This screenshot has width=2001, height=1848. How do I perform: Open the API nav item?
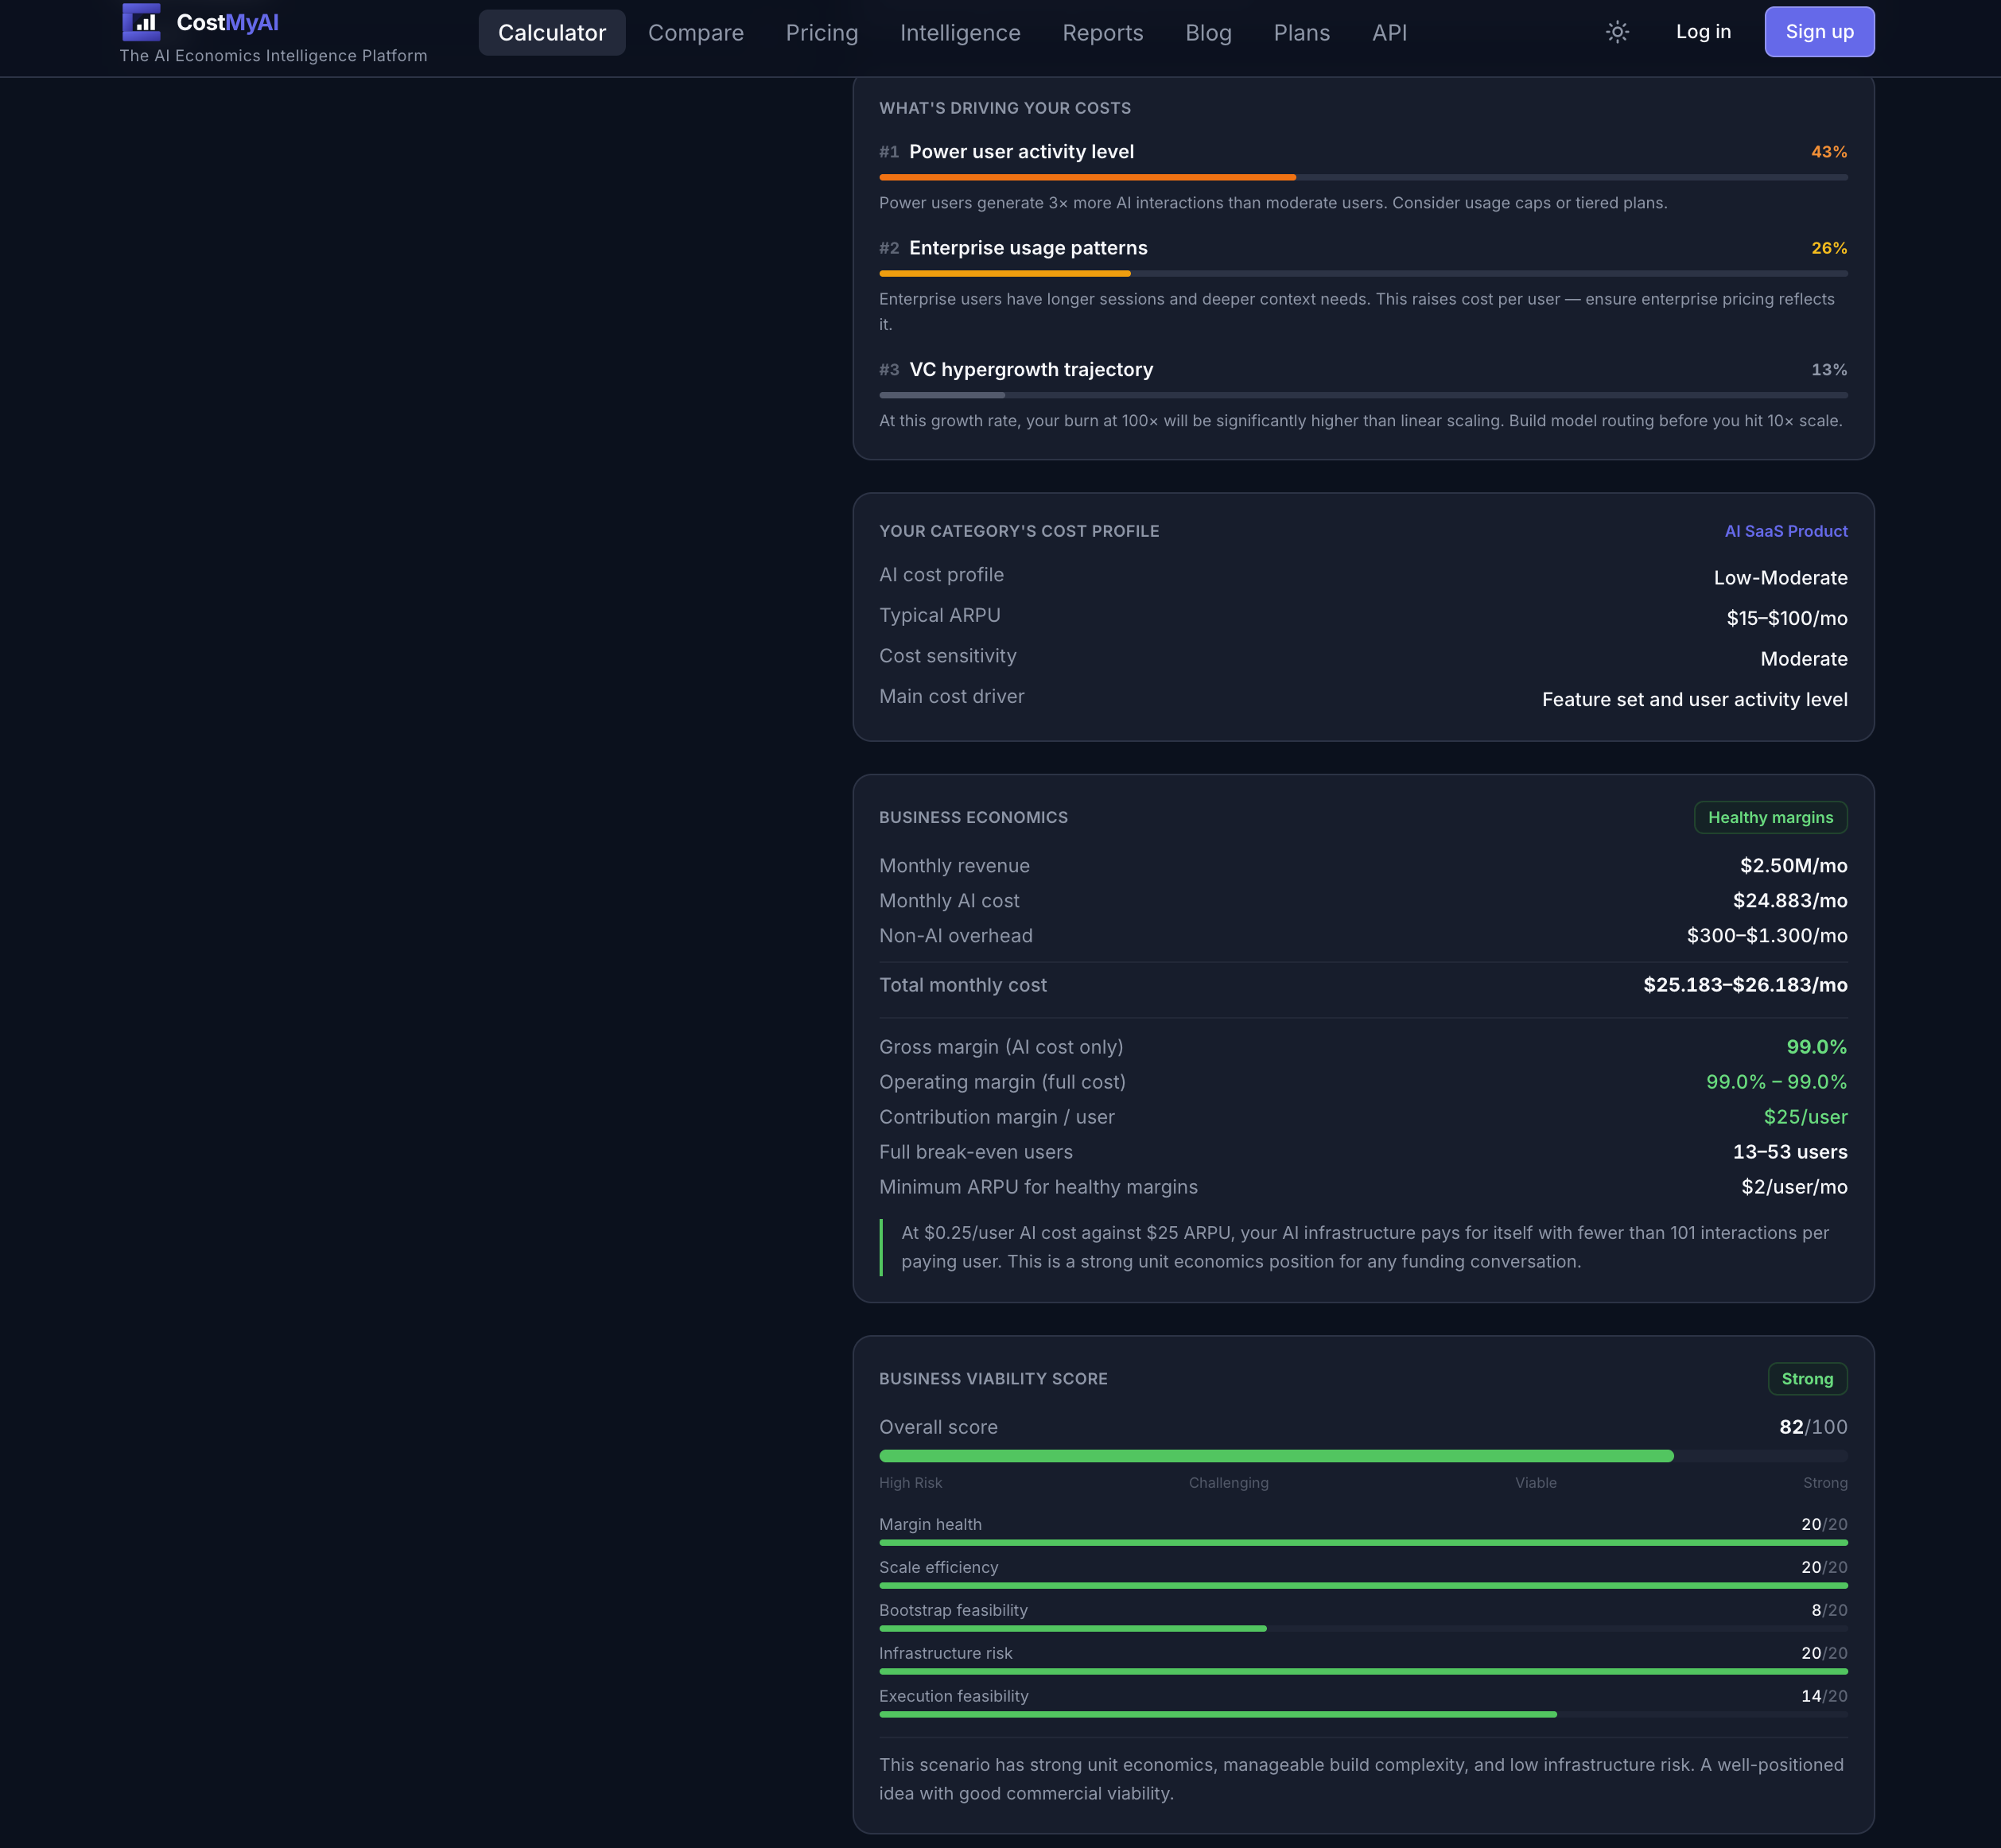1389,33
